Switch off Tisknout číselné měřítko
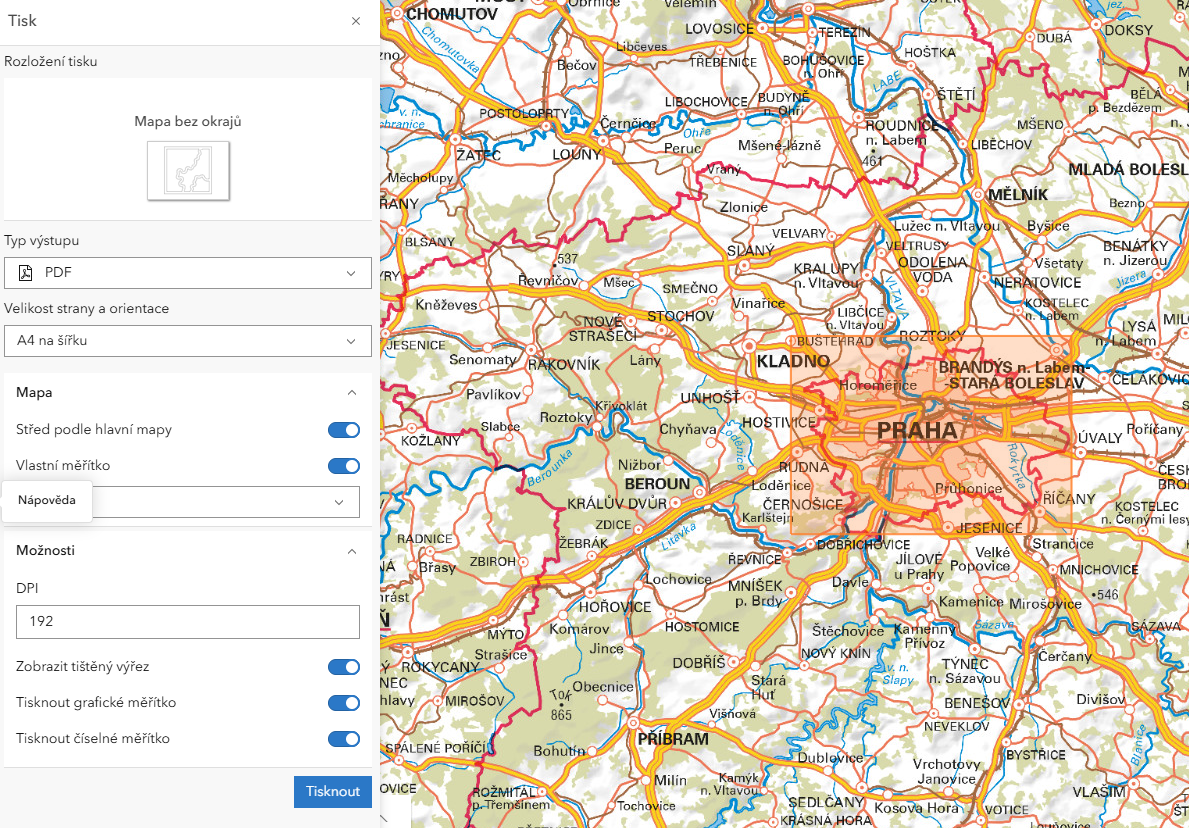This screenshot has width=1189, height=828. [344, 739]
